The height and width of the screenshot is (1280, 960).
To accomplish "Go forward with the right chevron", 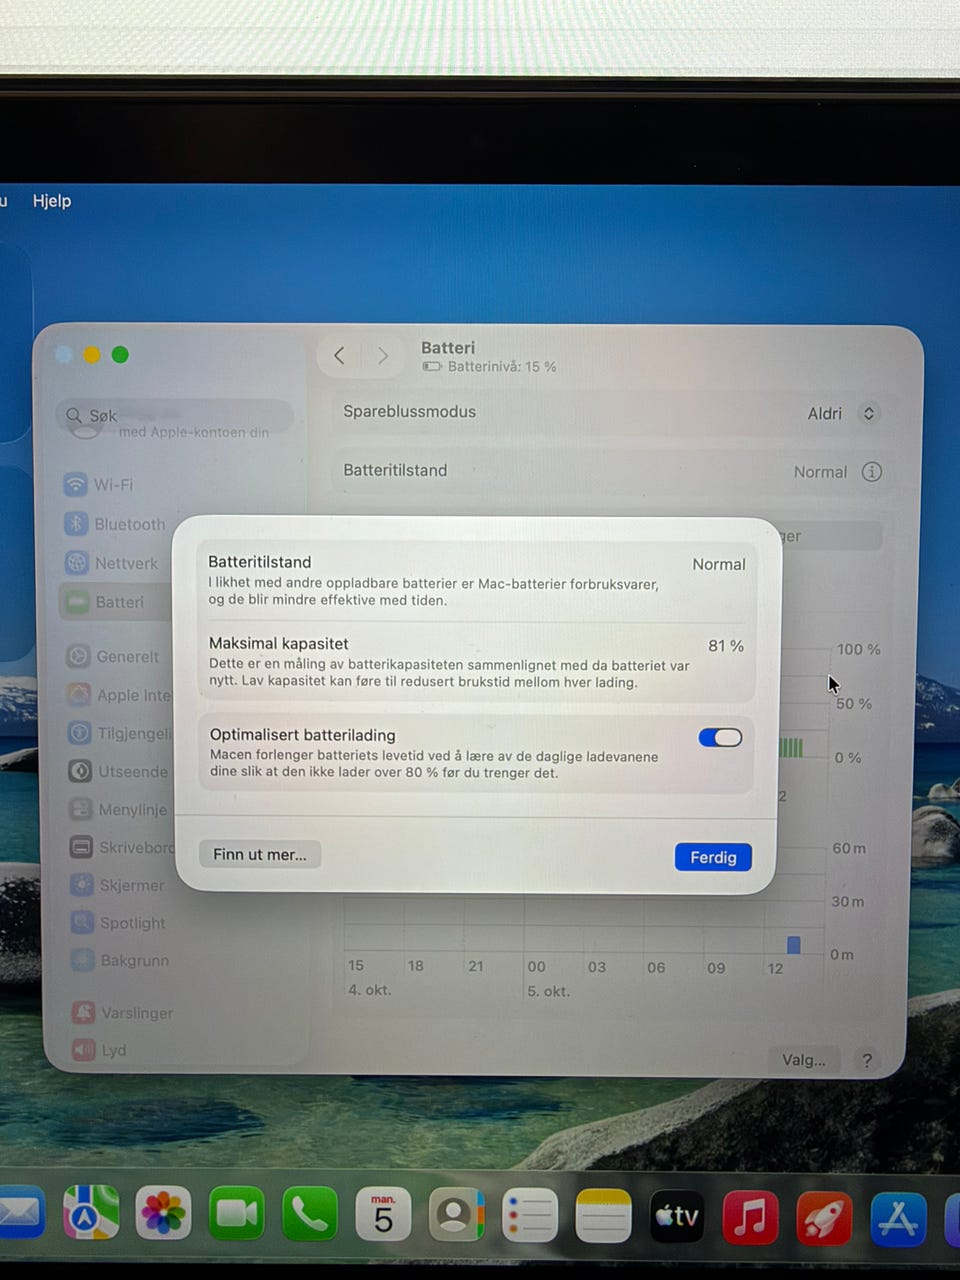I will pos(383,355).
